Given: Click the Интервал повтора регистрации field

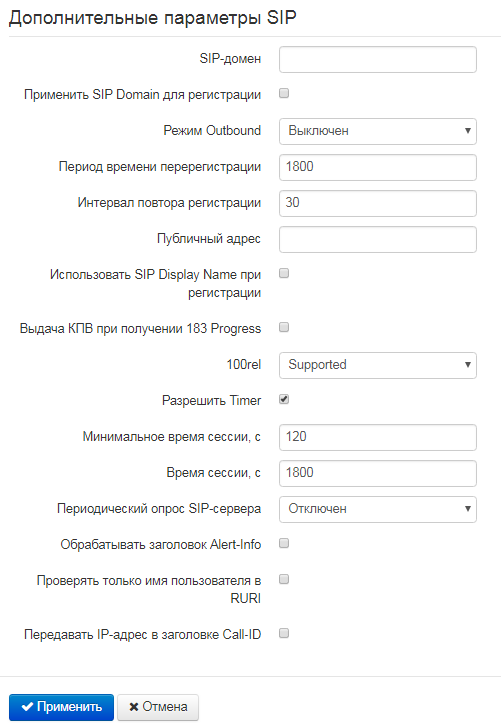Looking at the screenshot, I should click(378, 203).
